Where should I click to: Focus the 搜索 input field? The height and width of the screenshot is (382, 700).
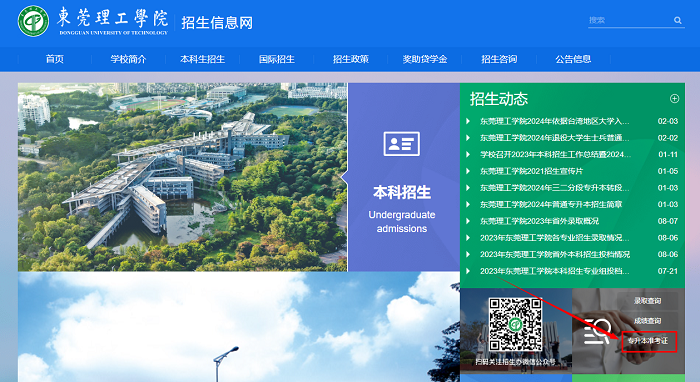click(629, 20)
